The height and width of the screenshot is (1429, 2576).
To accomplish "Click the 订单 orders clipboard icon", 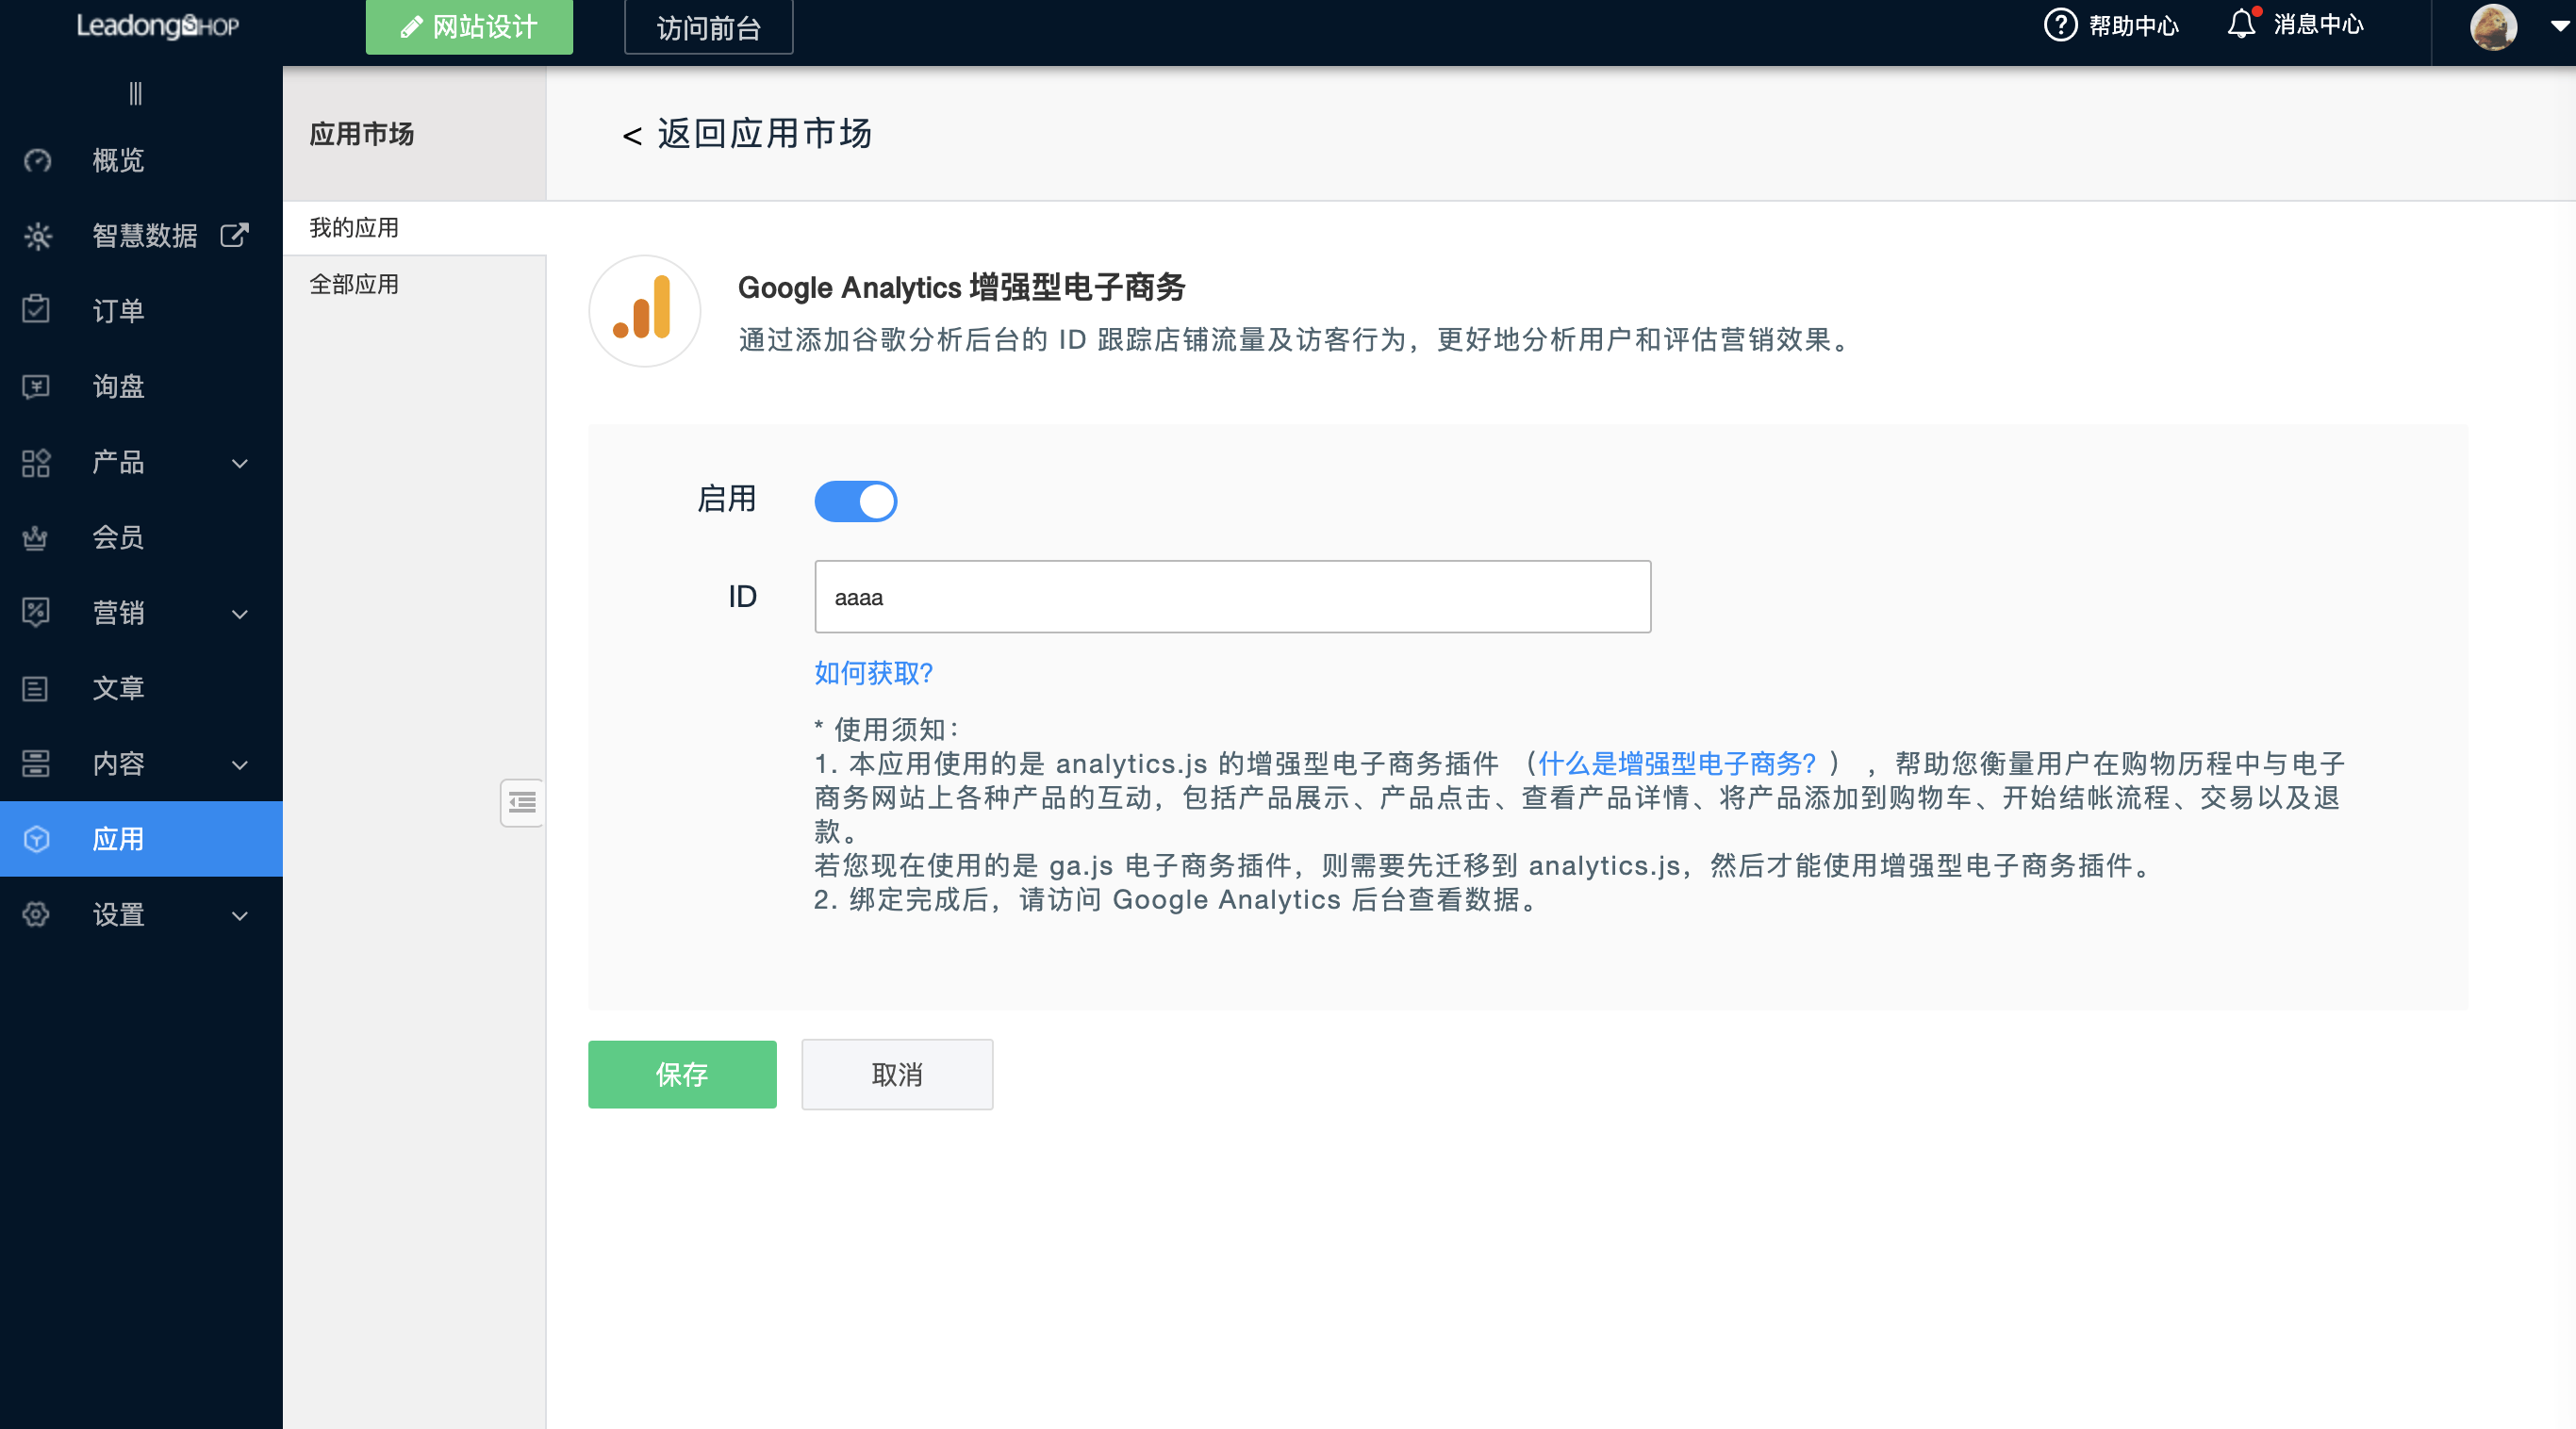I will (x=36, y=310).
